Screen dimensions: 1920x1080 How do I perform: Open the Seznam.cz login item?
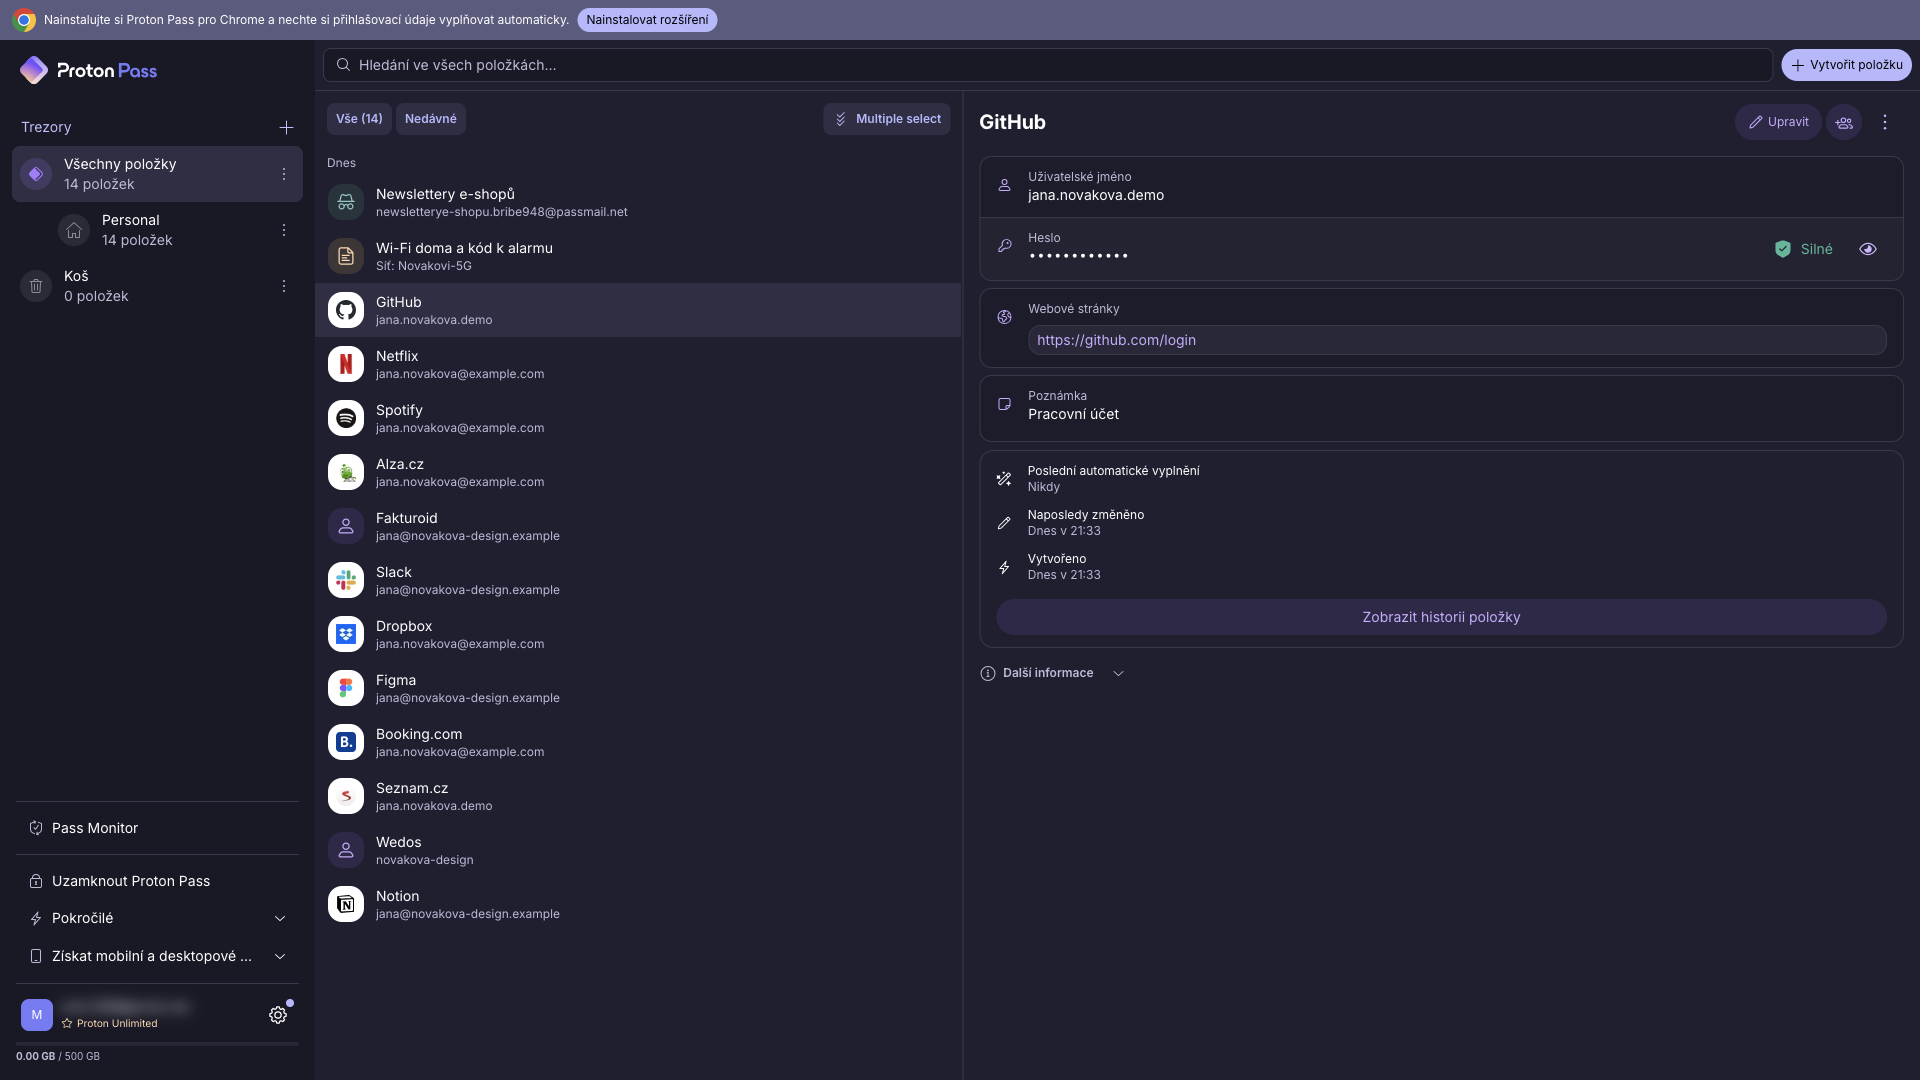click(638, 796)
